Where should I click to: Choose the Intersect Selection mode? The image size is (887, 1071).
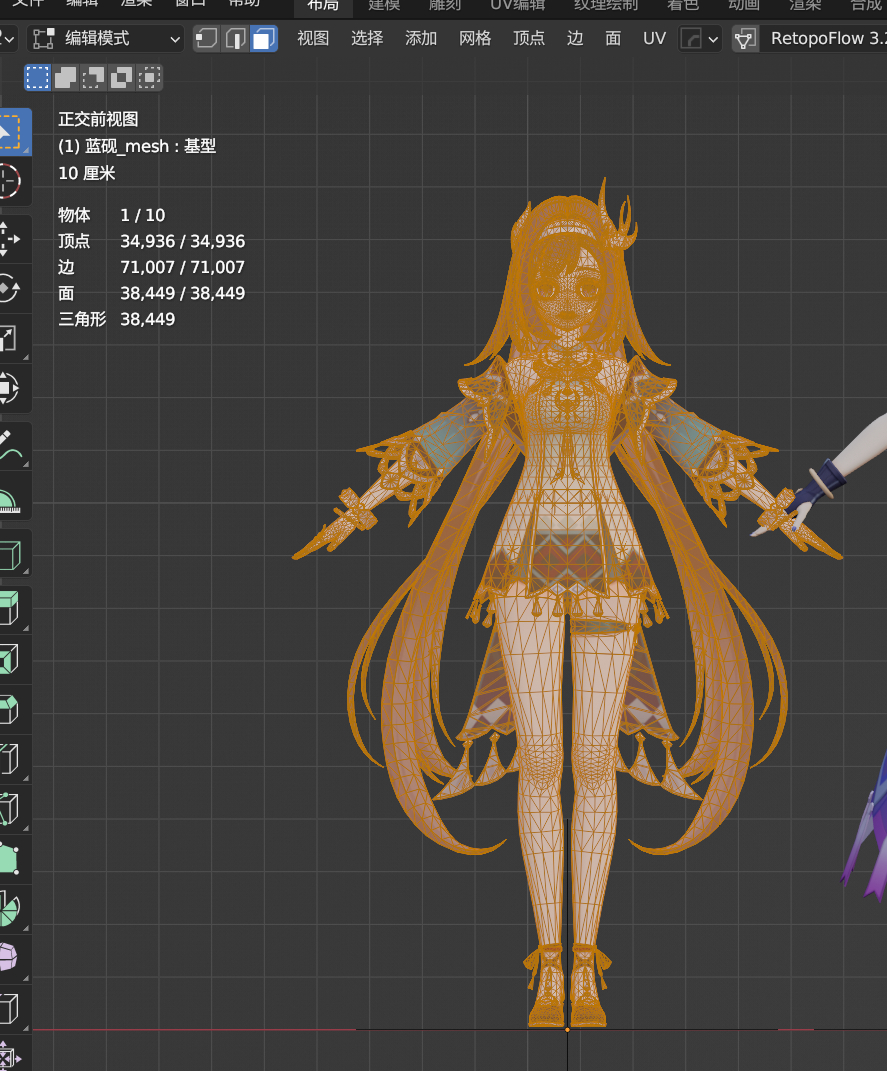click(x=149, y=78)
